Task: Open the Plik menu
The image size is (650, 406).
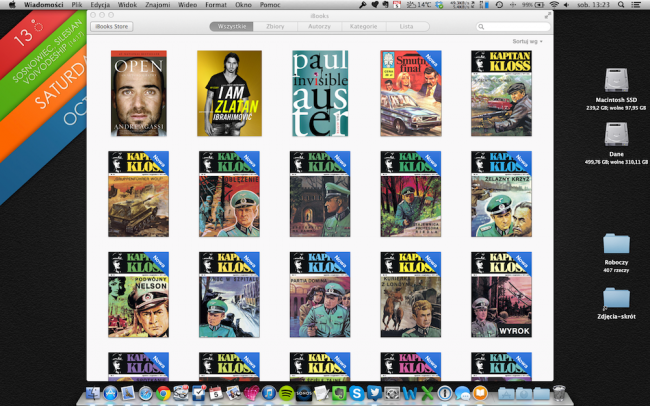Action: pyautogui.click(x=77, y=5)
